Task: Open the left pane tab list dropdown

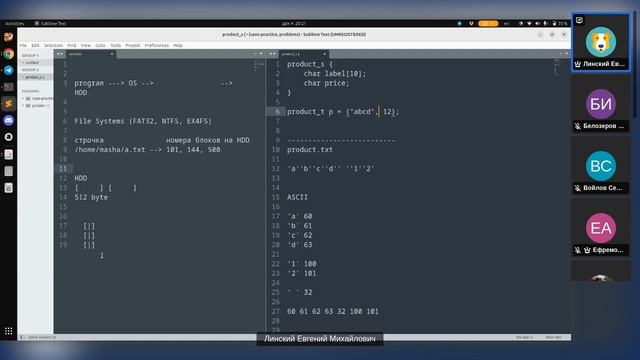Action: [261, 54]
